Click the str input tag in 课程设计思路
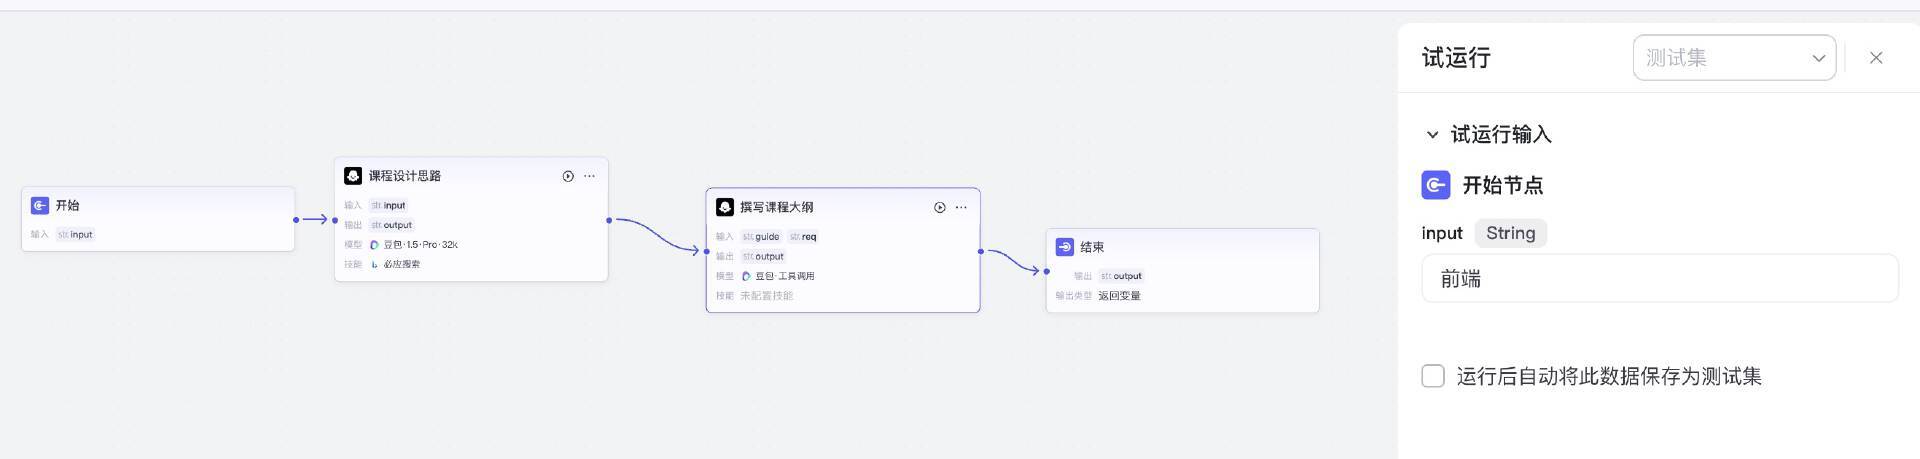 (388, 205)
